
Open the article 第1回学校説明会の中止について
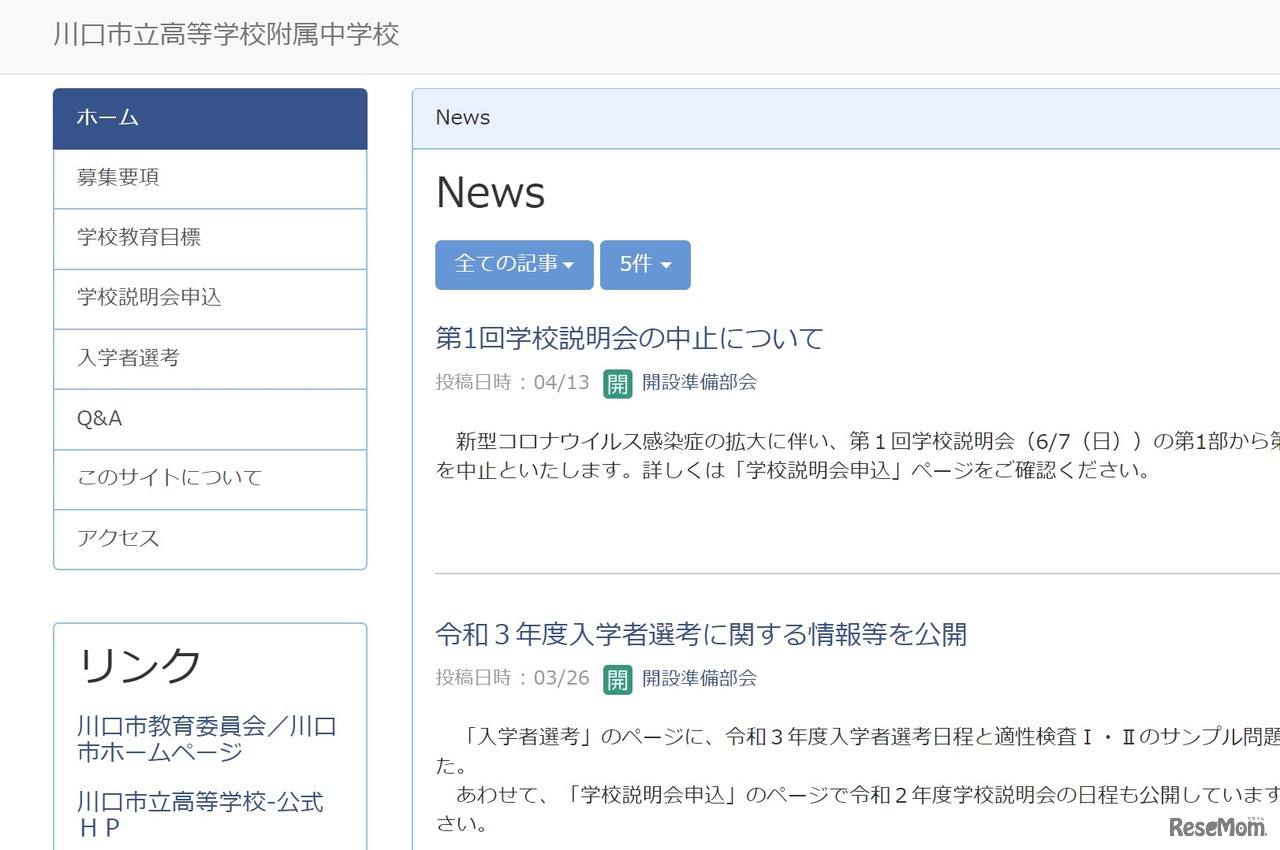628,338
